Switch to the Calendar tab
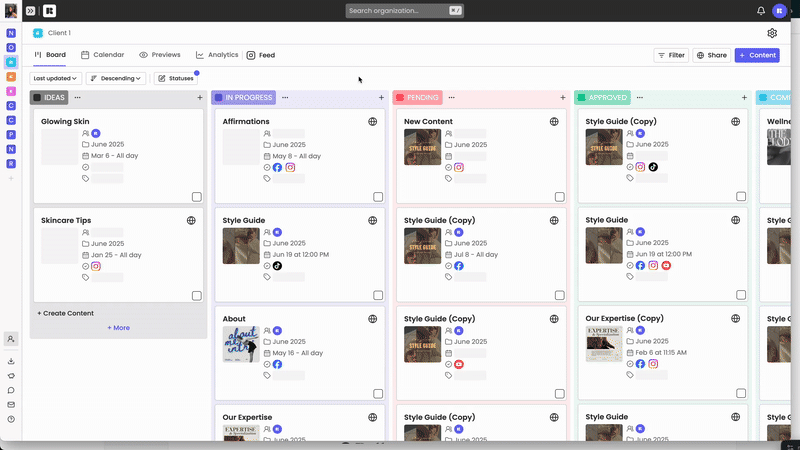The width and height of the screenshot is (800, 450). click(x=103, y=55)
